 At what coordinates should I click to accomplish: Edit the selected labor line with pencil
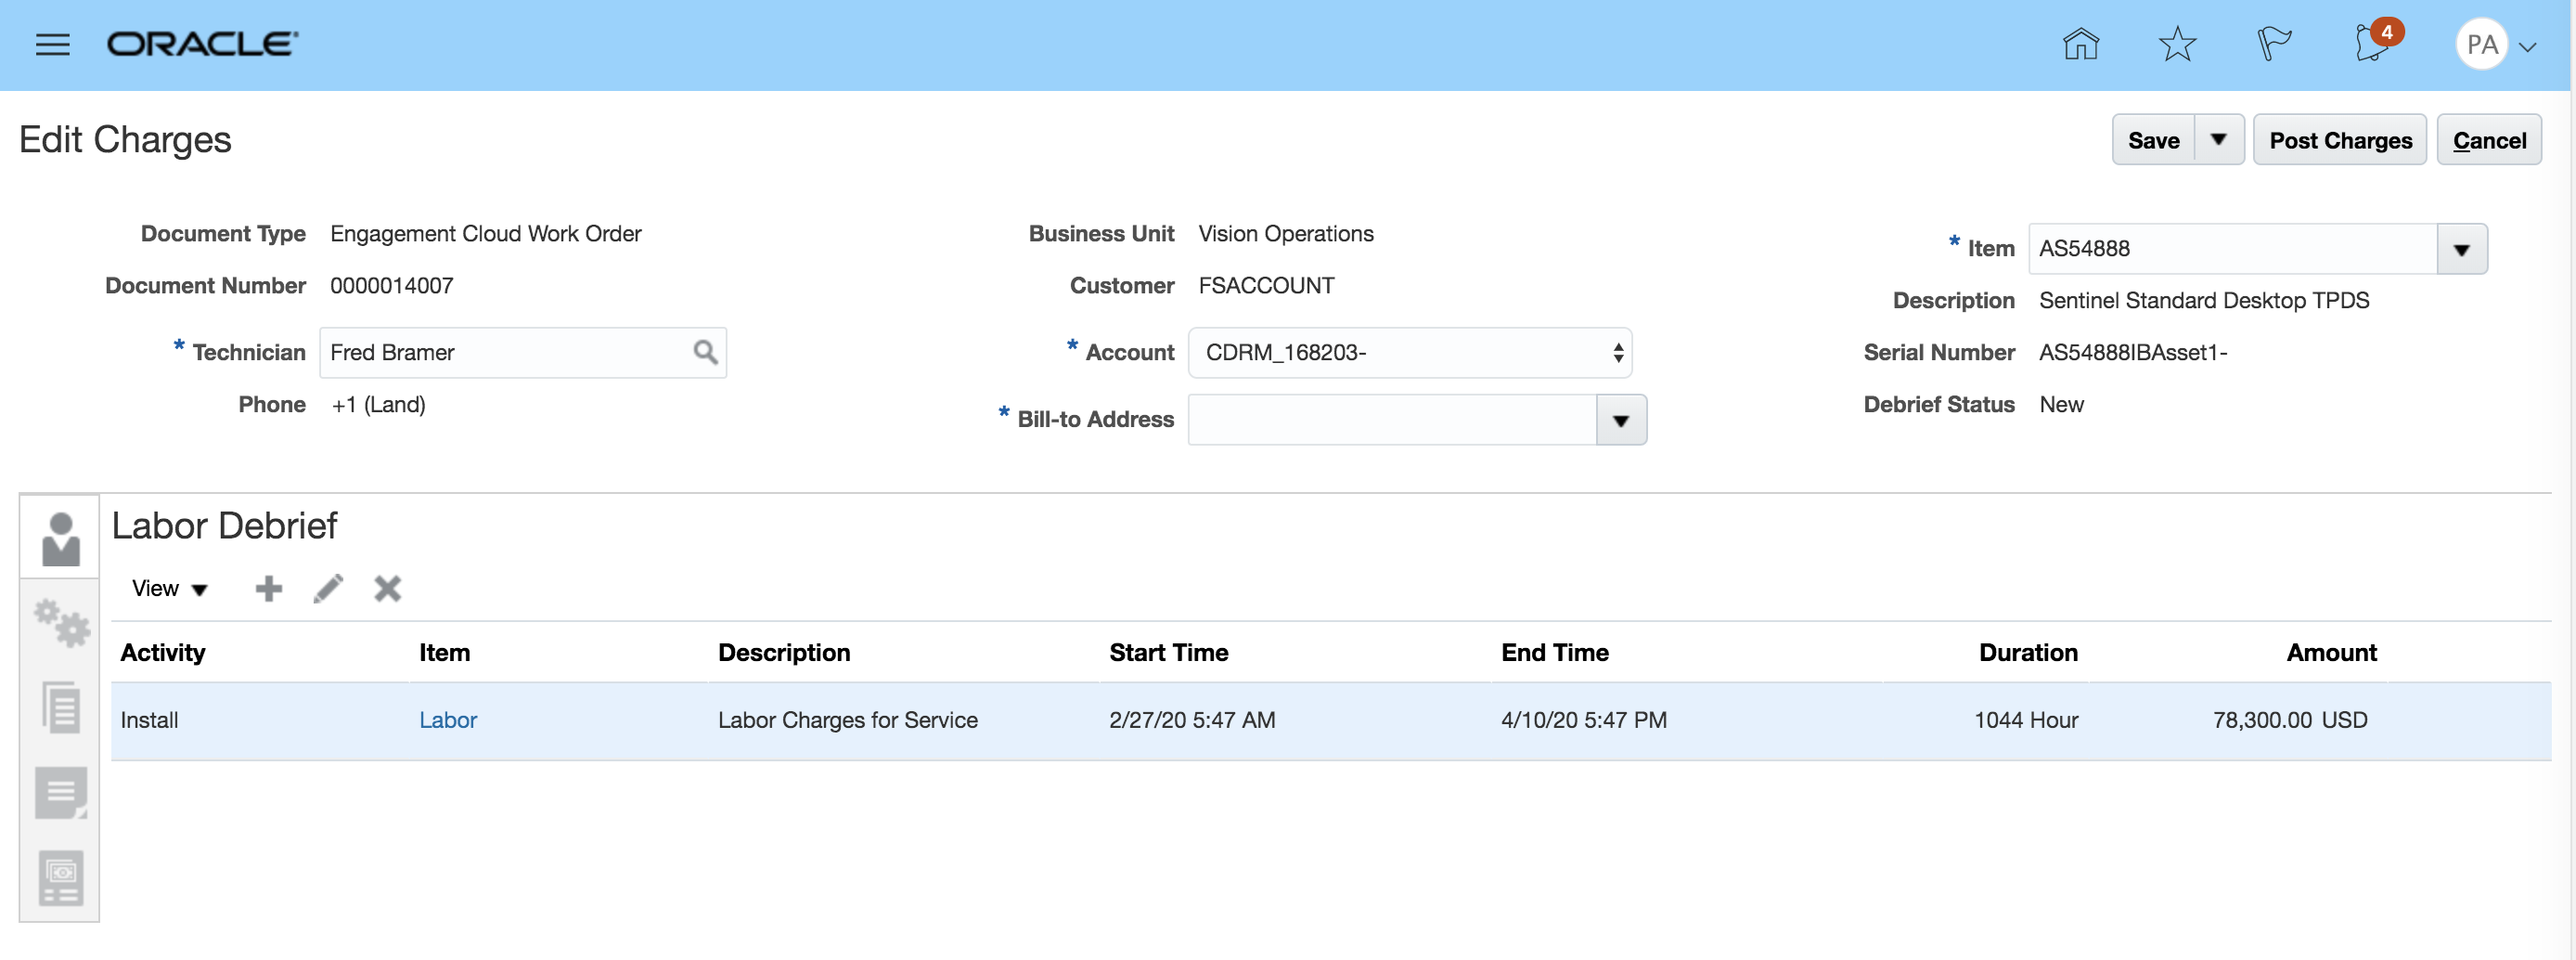[x=328, y=589]
